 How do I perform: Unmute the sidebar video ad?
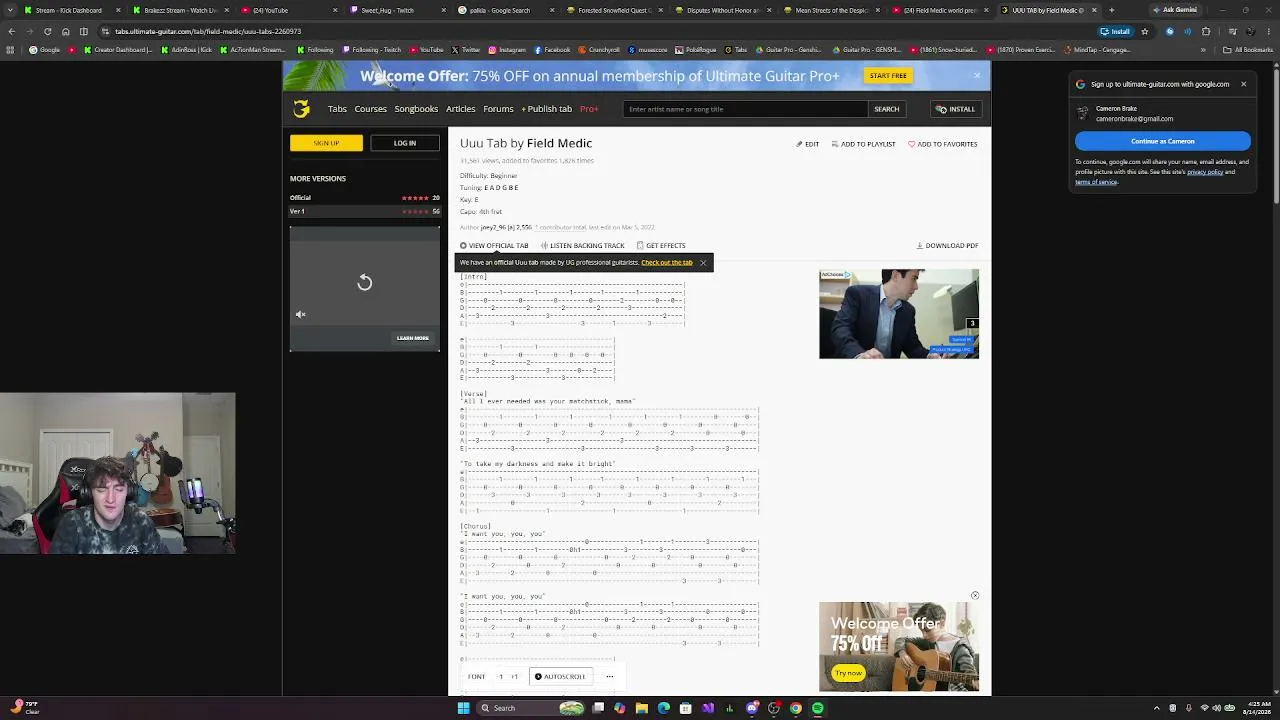point(300,314)
